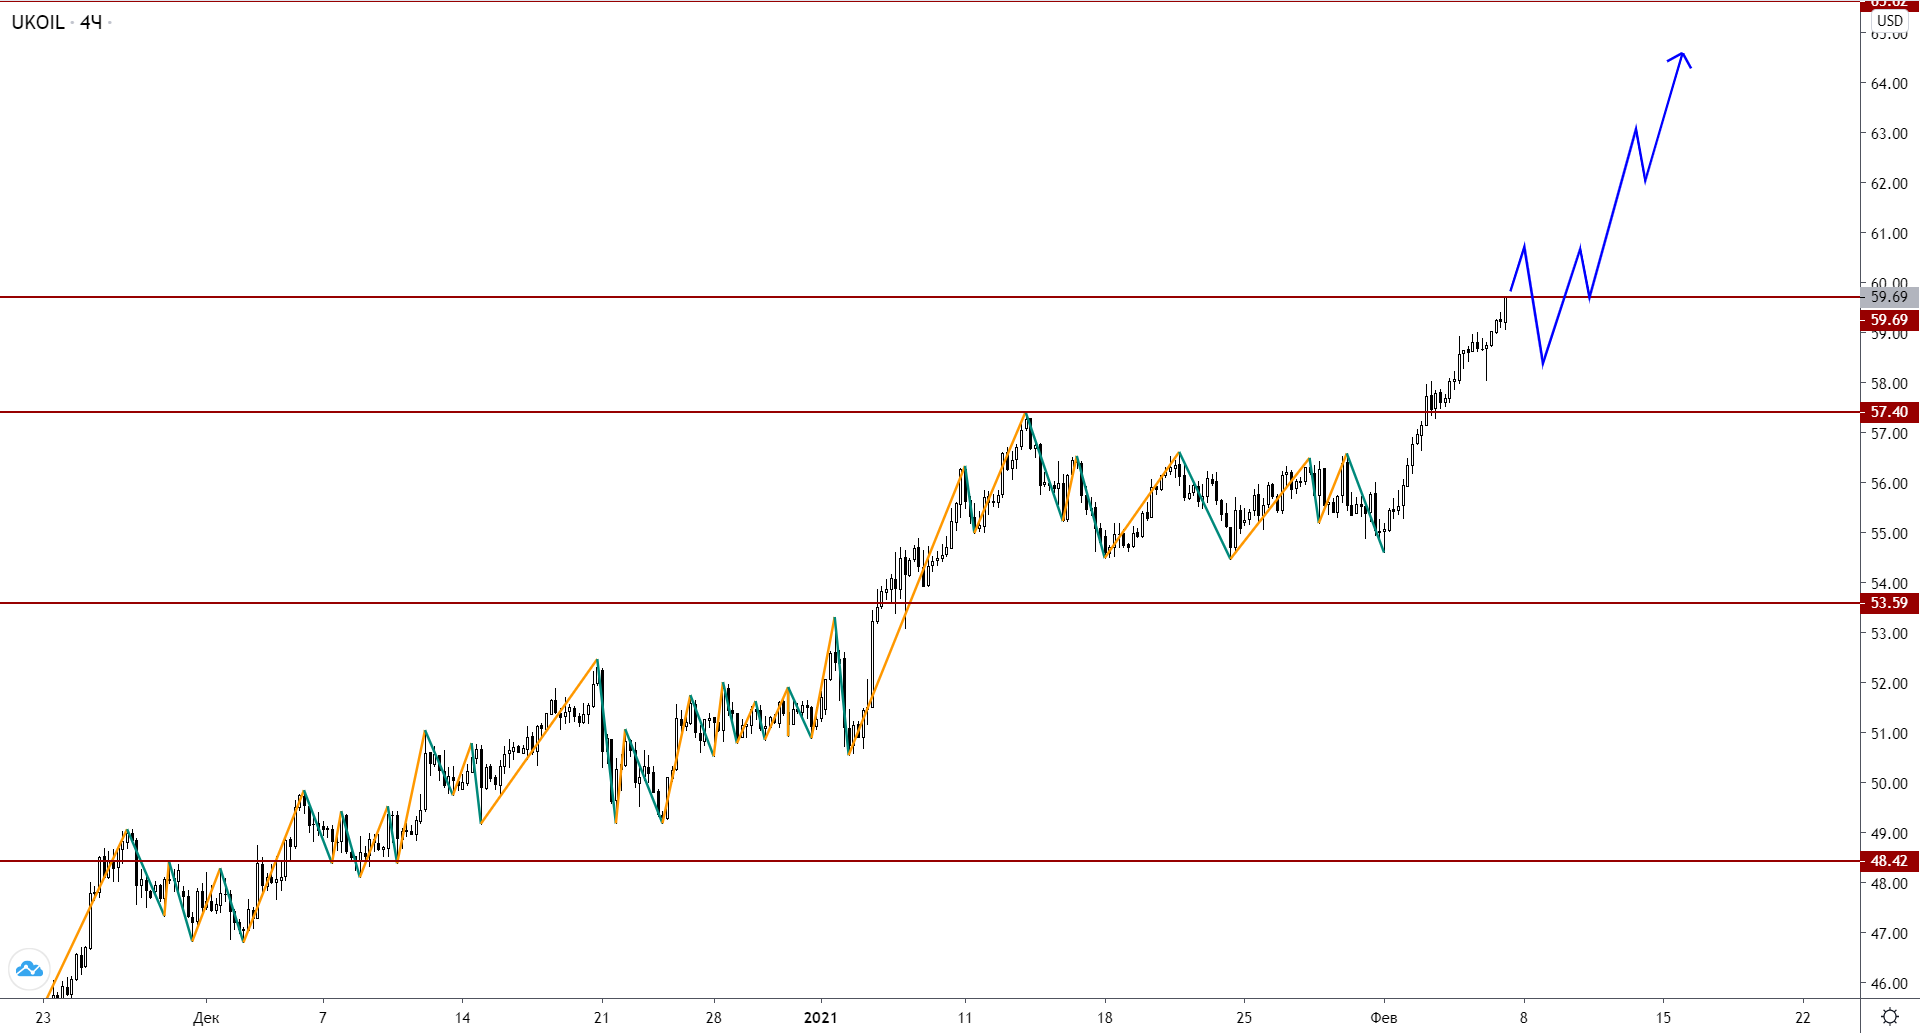Click the Фев month label on time axis

click(1384, 1018)
